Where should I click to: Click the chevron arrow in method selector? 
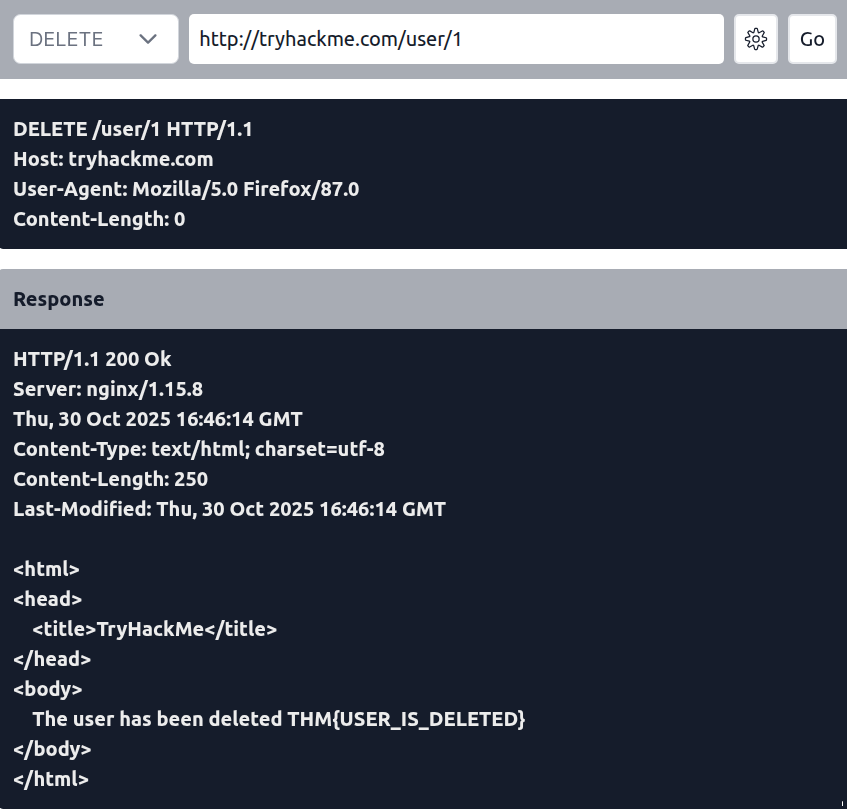point(149,39)
